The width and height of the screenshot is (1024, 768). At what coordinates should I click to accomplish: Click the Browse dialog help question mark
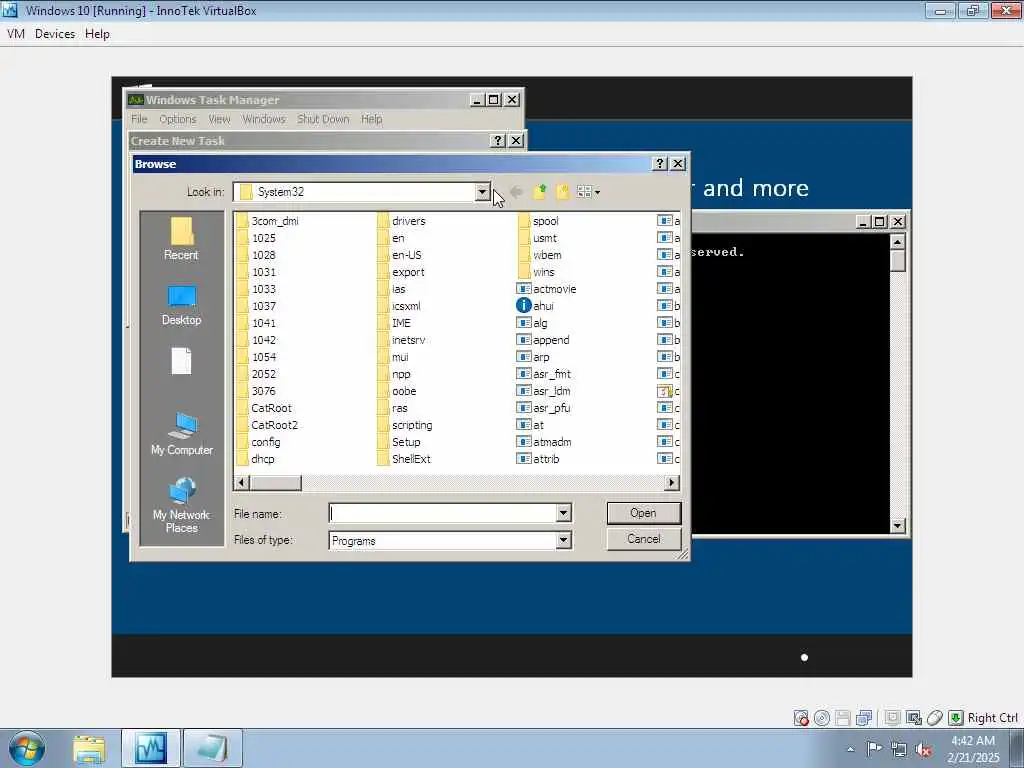pos(660,164)
